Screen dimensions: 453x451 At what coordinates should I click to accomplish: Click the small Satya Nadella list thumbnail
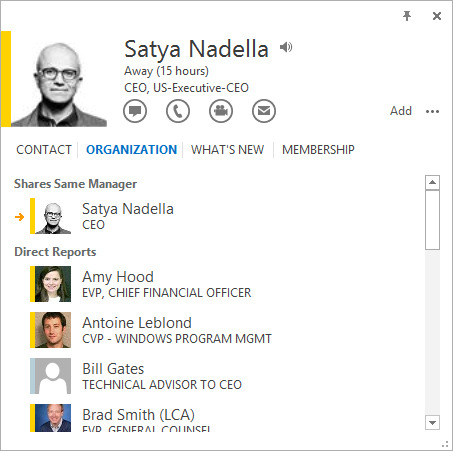[53, 216]
